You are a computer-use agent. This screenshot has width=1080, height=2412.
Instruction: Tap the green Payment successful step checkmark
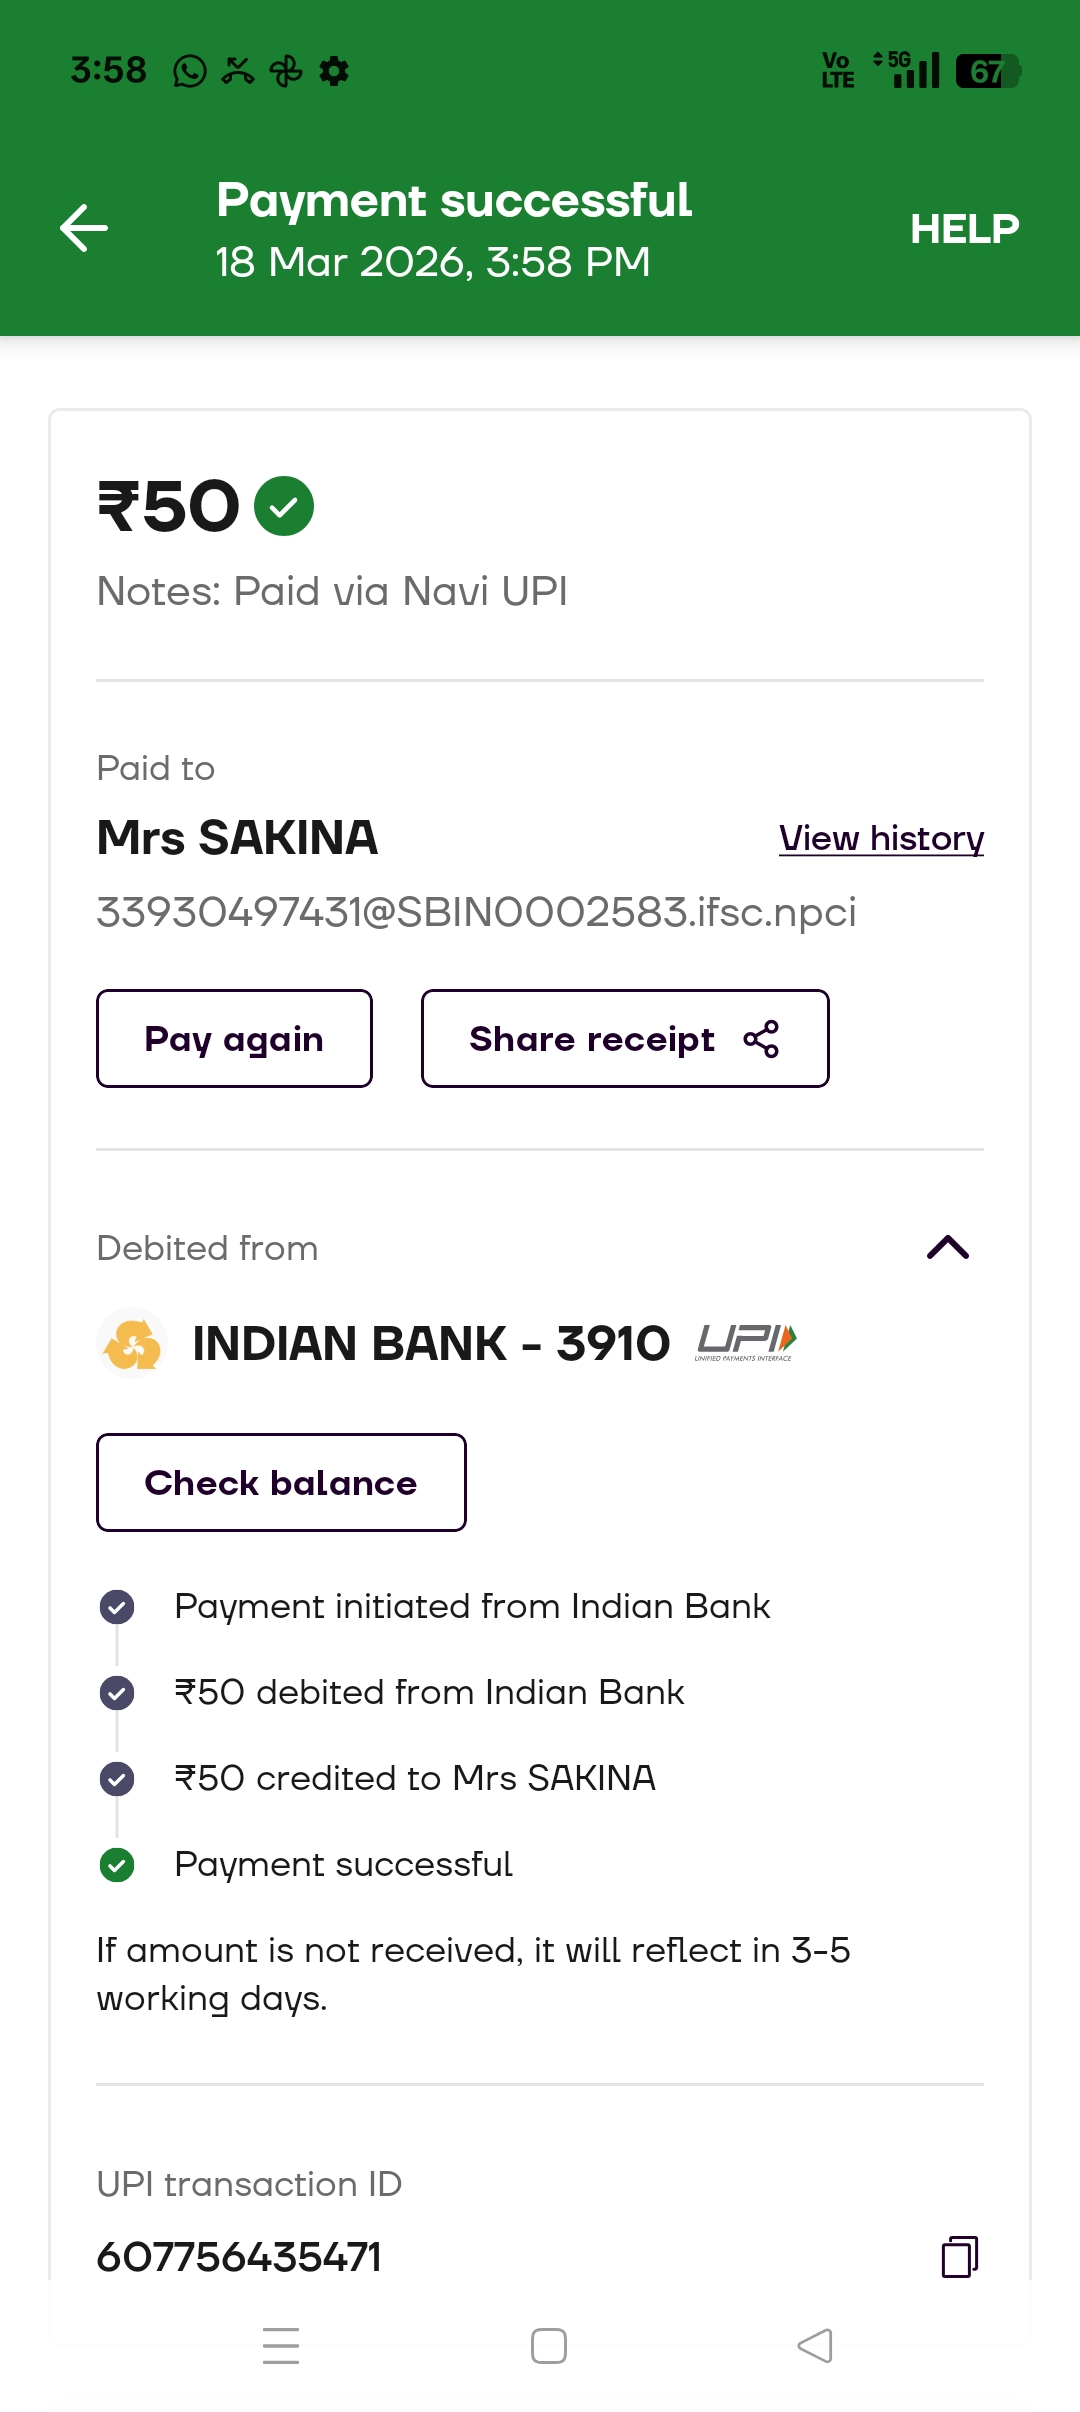pyautogui.click(x=117, y=1865)
